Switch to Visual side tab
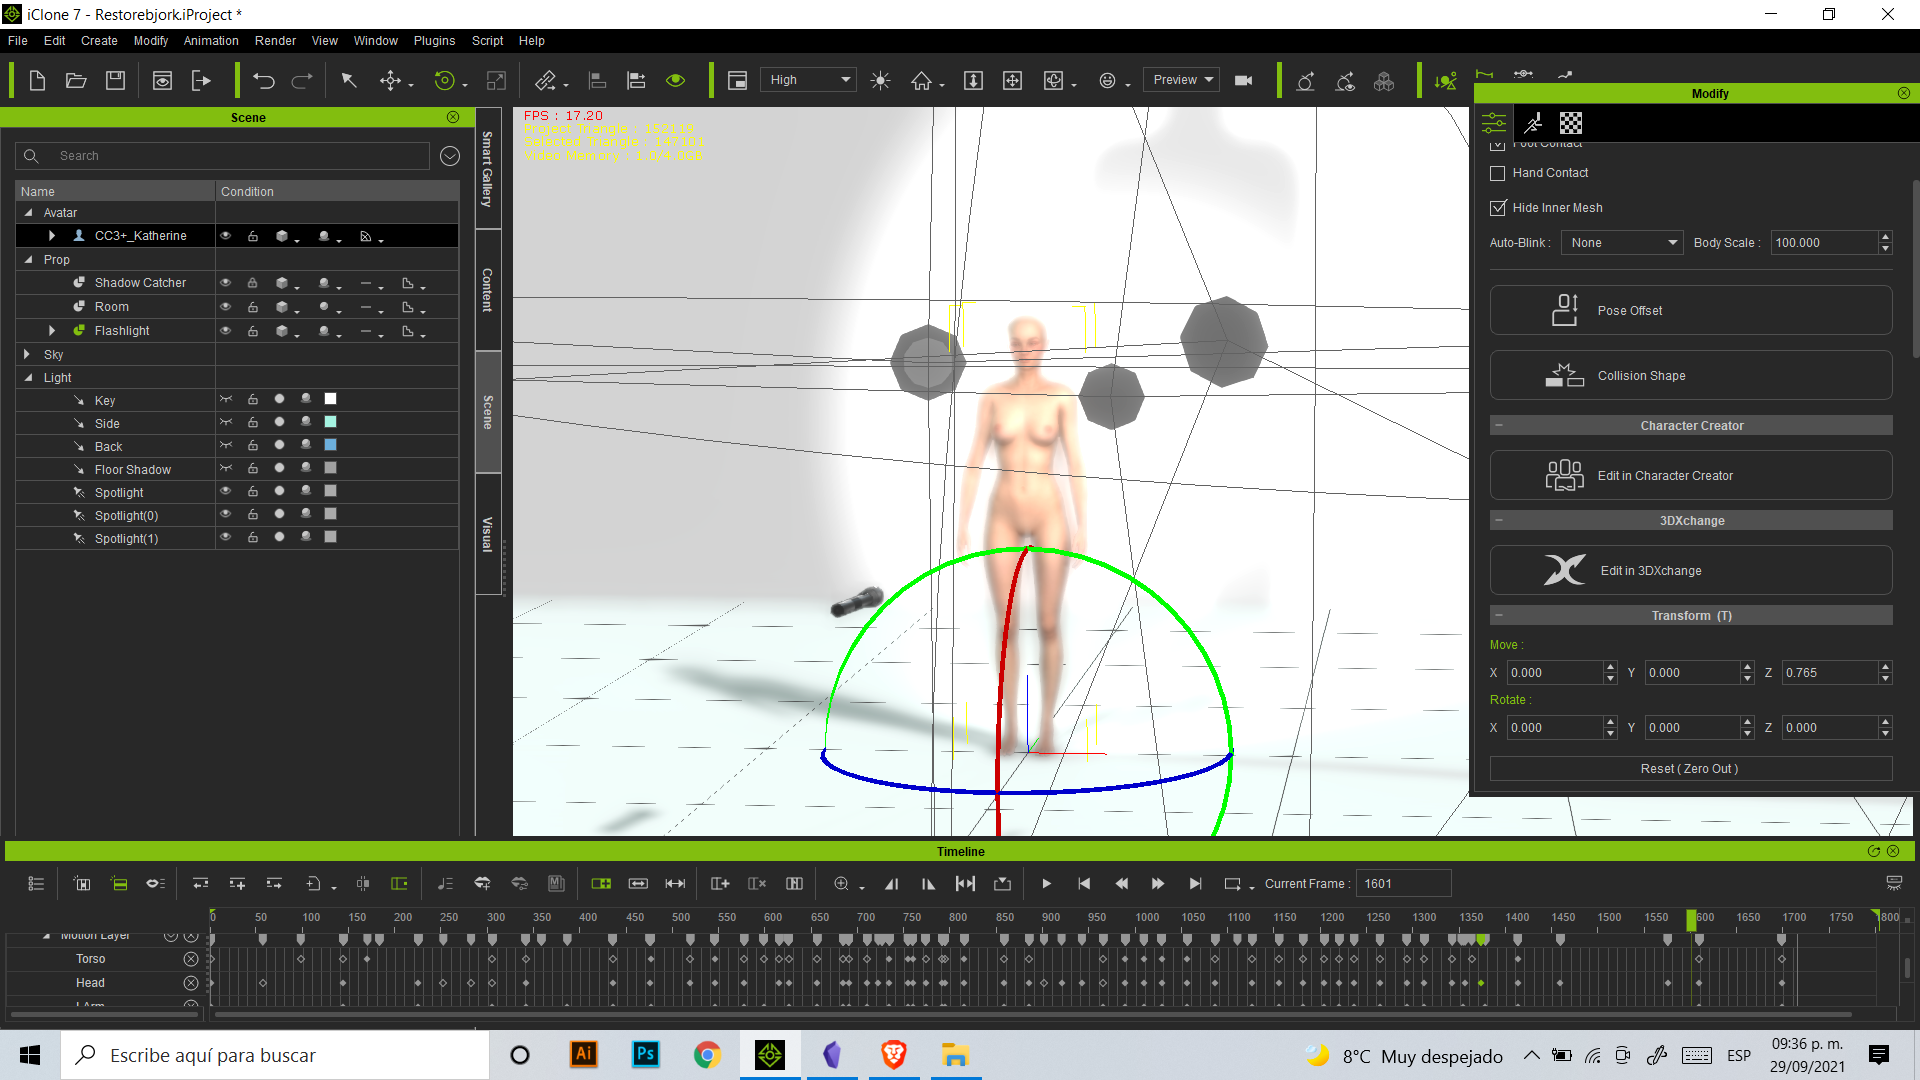The height and width of the screenshot is (1080, 1920). pyautogui.click(x=488, y=534)
